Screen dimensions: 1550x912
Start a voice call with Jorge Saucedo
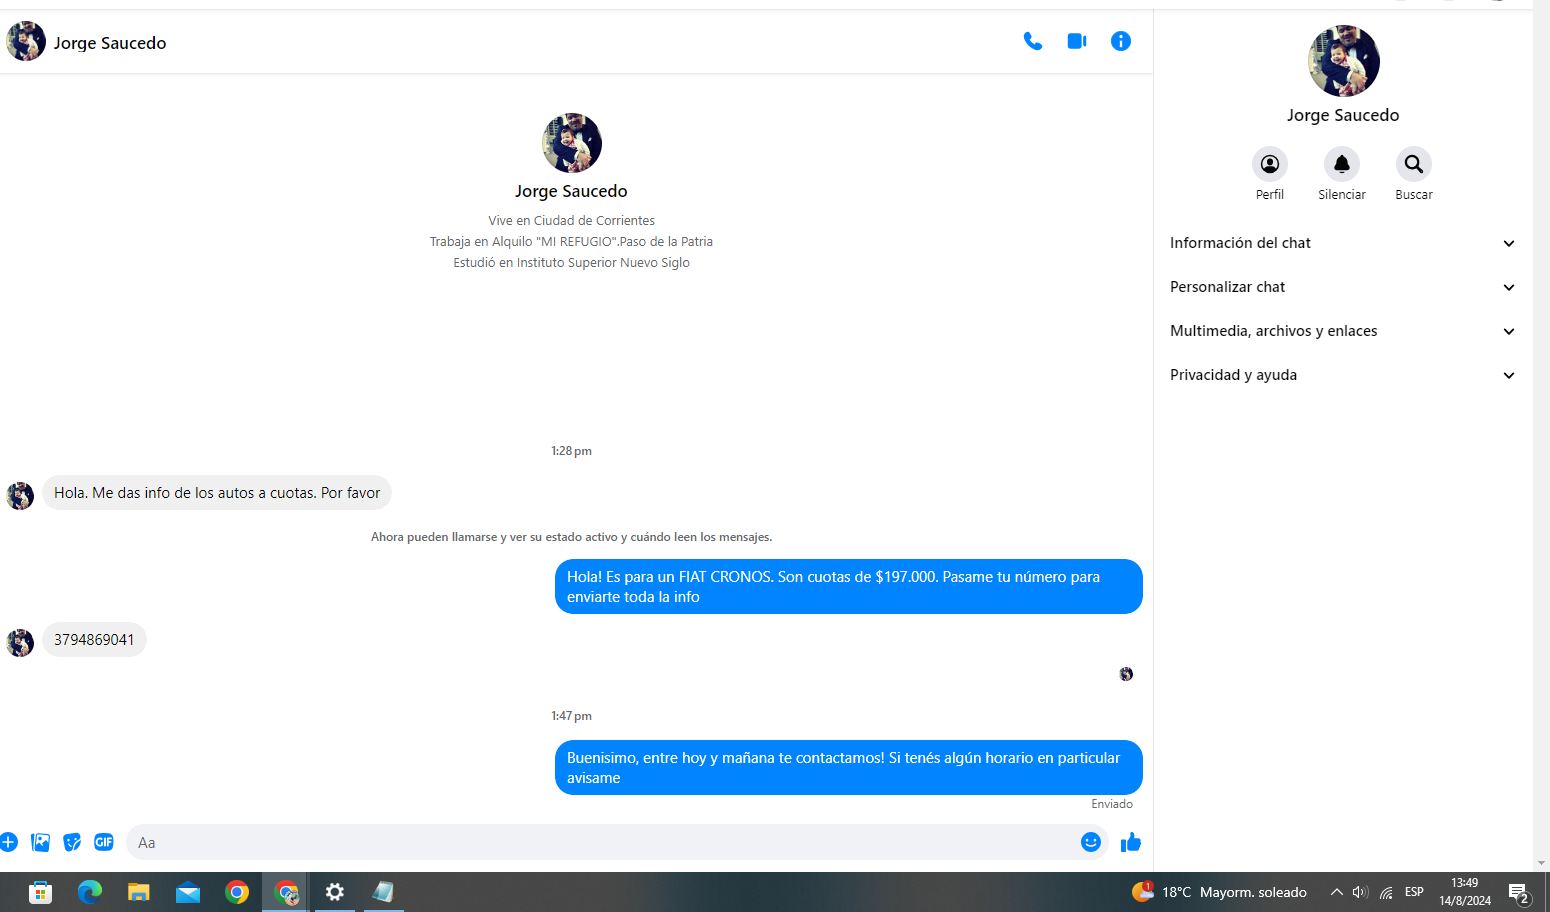click(1032, 42)
